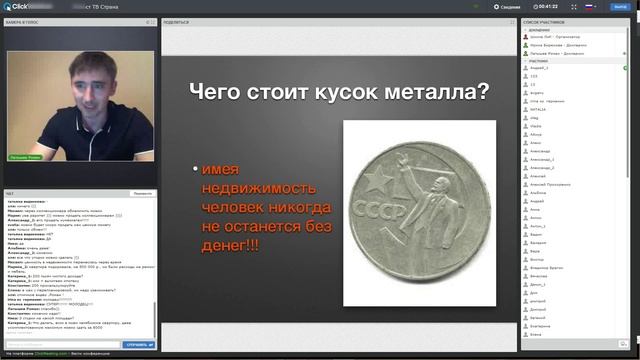Screen dimensions: 640x360
Task: Click the slide title Чего стоит кусок металла?
Action: coord(339,91)
